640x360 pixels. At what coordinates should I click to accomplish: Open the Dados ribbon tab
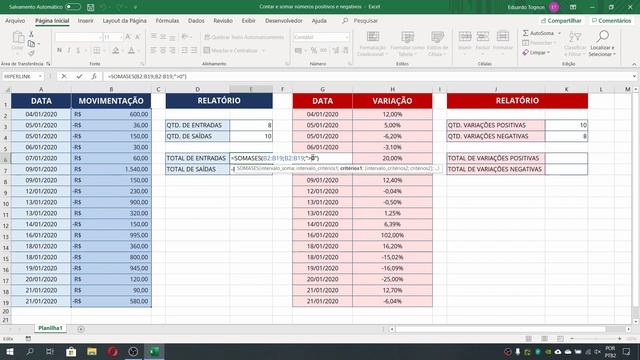click(196, 20)
